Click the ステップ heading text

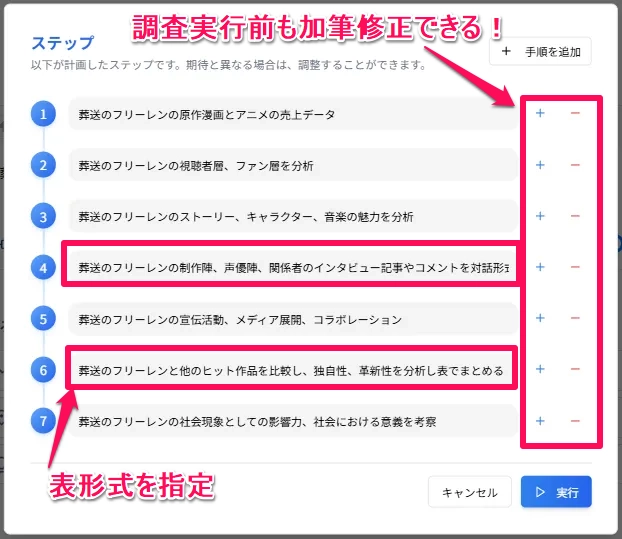[x=63, y=43]
